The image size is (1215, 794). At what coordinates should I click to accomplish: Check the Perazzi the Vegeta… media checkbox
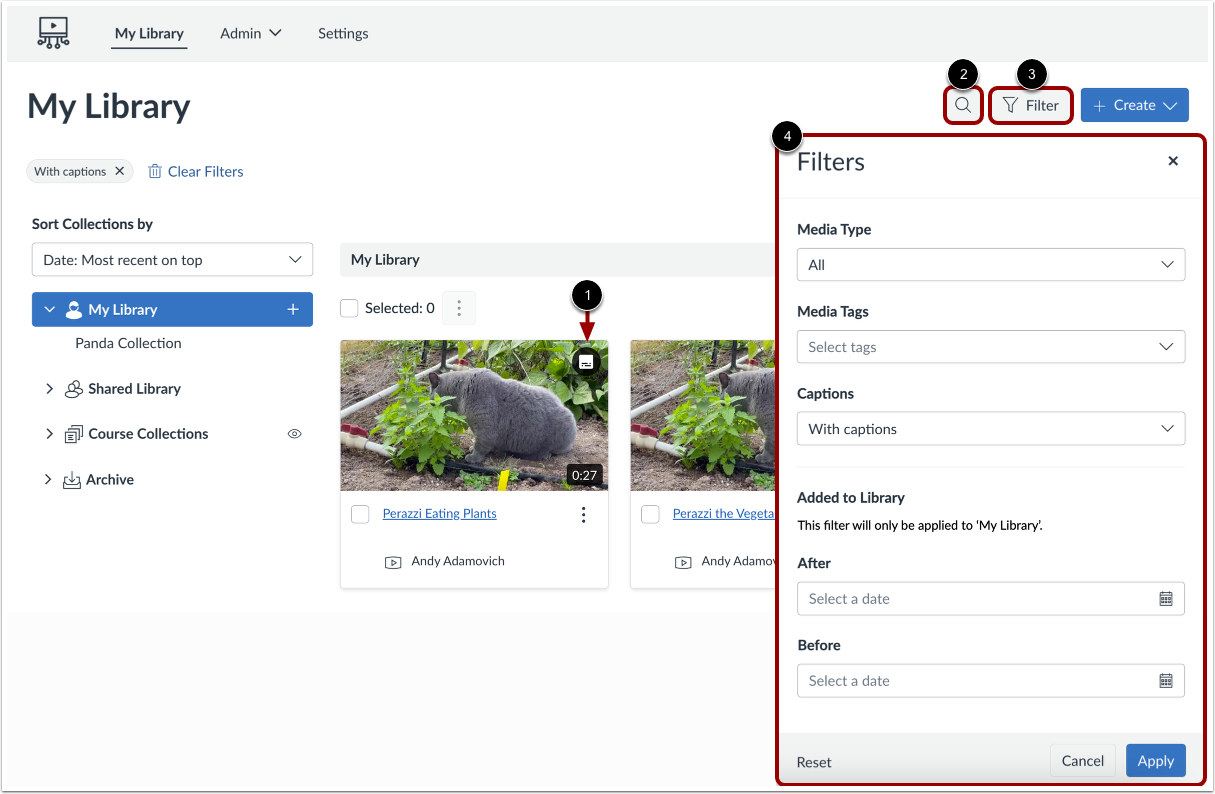click(x=650, y=514)
